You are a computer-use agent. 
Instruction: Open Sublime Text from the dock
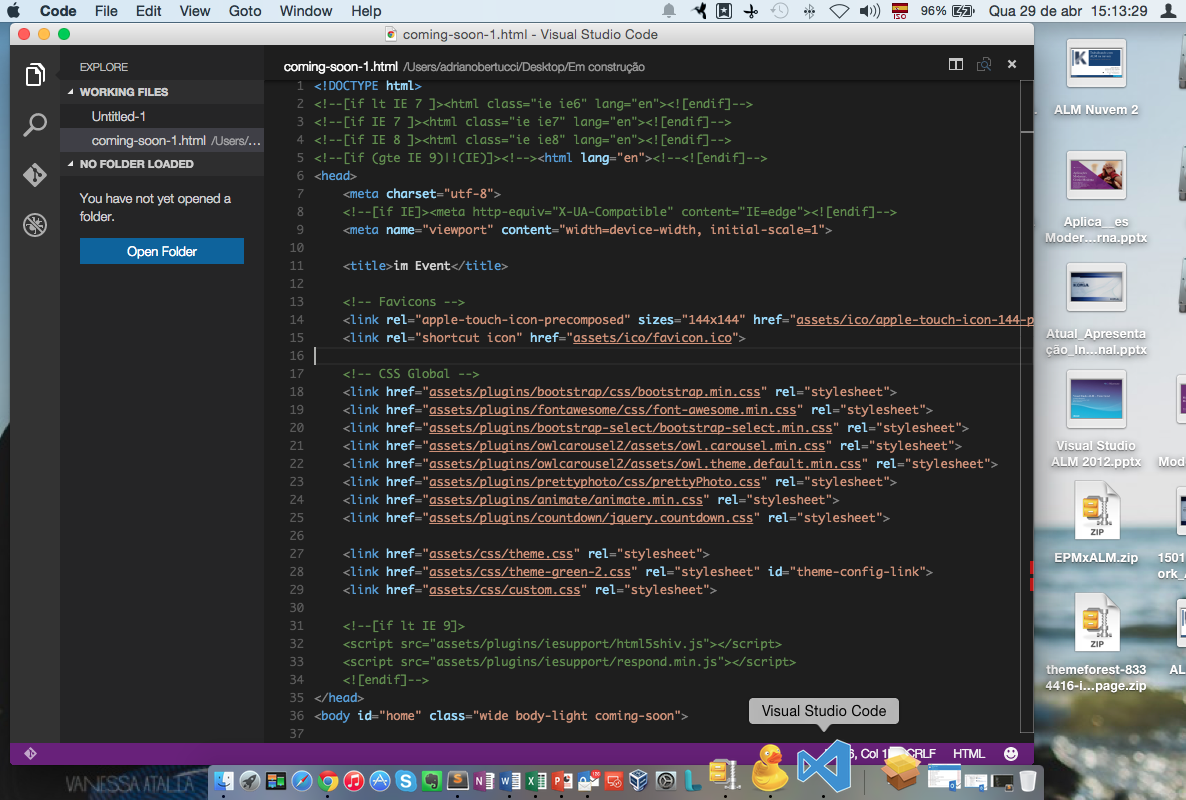point(458,781)
